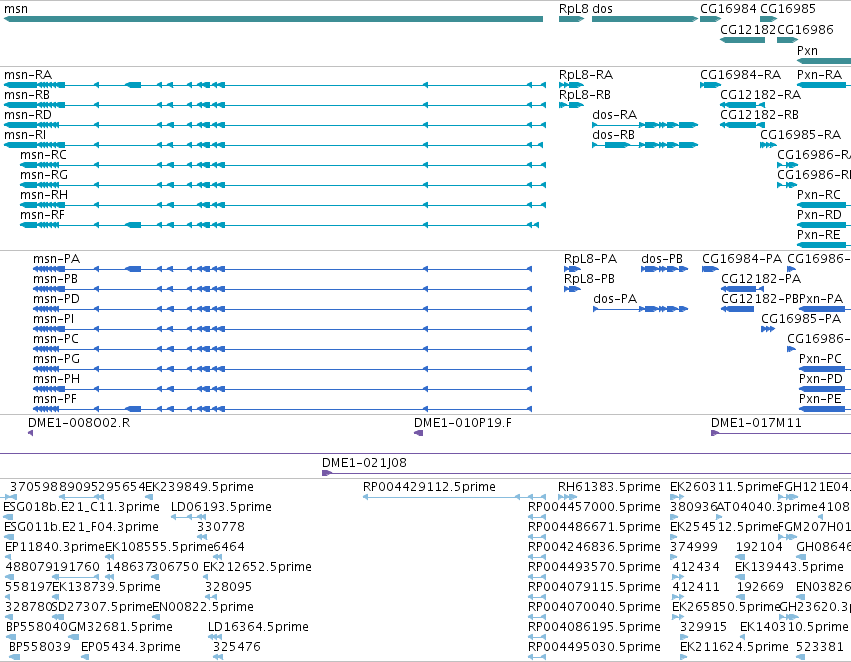Select EST RP004429112.5prime
The height and width of the screenshot is (662, 851).
coord(429,487)
